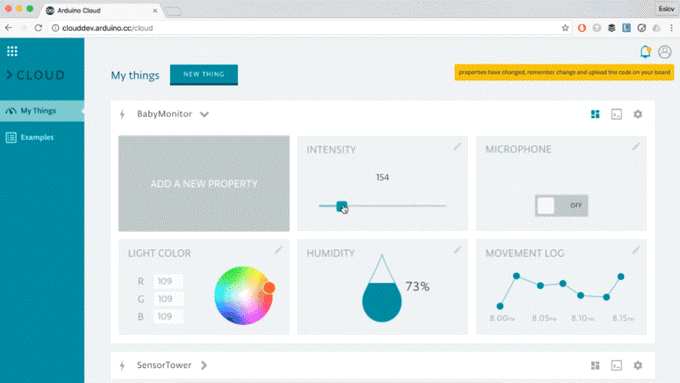Screen dimensions: 680x383
Task: Open BabyMonitor settings gear
Action: (x=638, y=114)
